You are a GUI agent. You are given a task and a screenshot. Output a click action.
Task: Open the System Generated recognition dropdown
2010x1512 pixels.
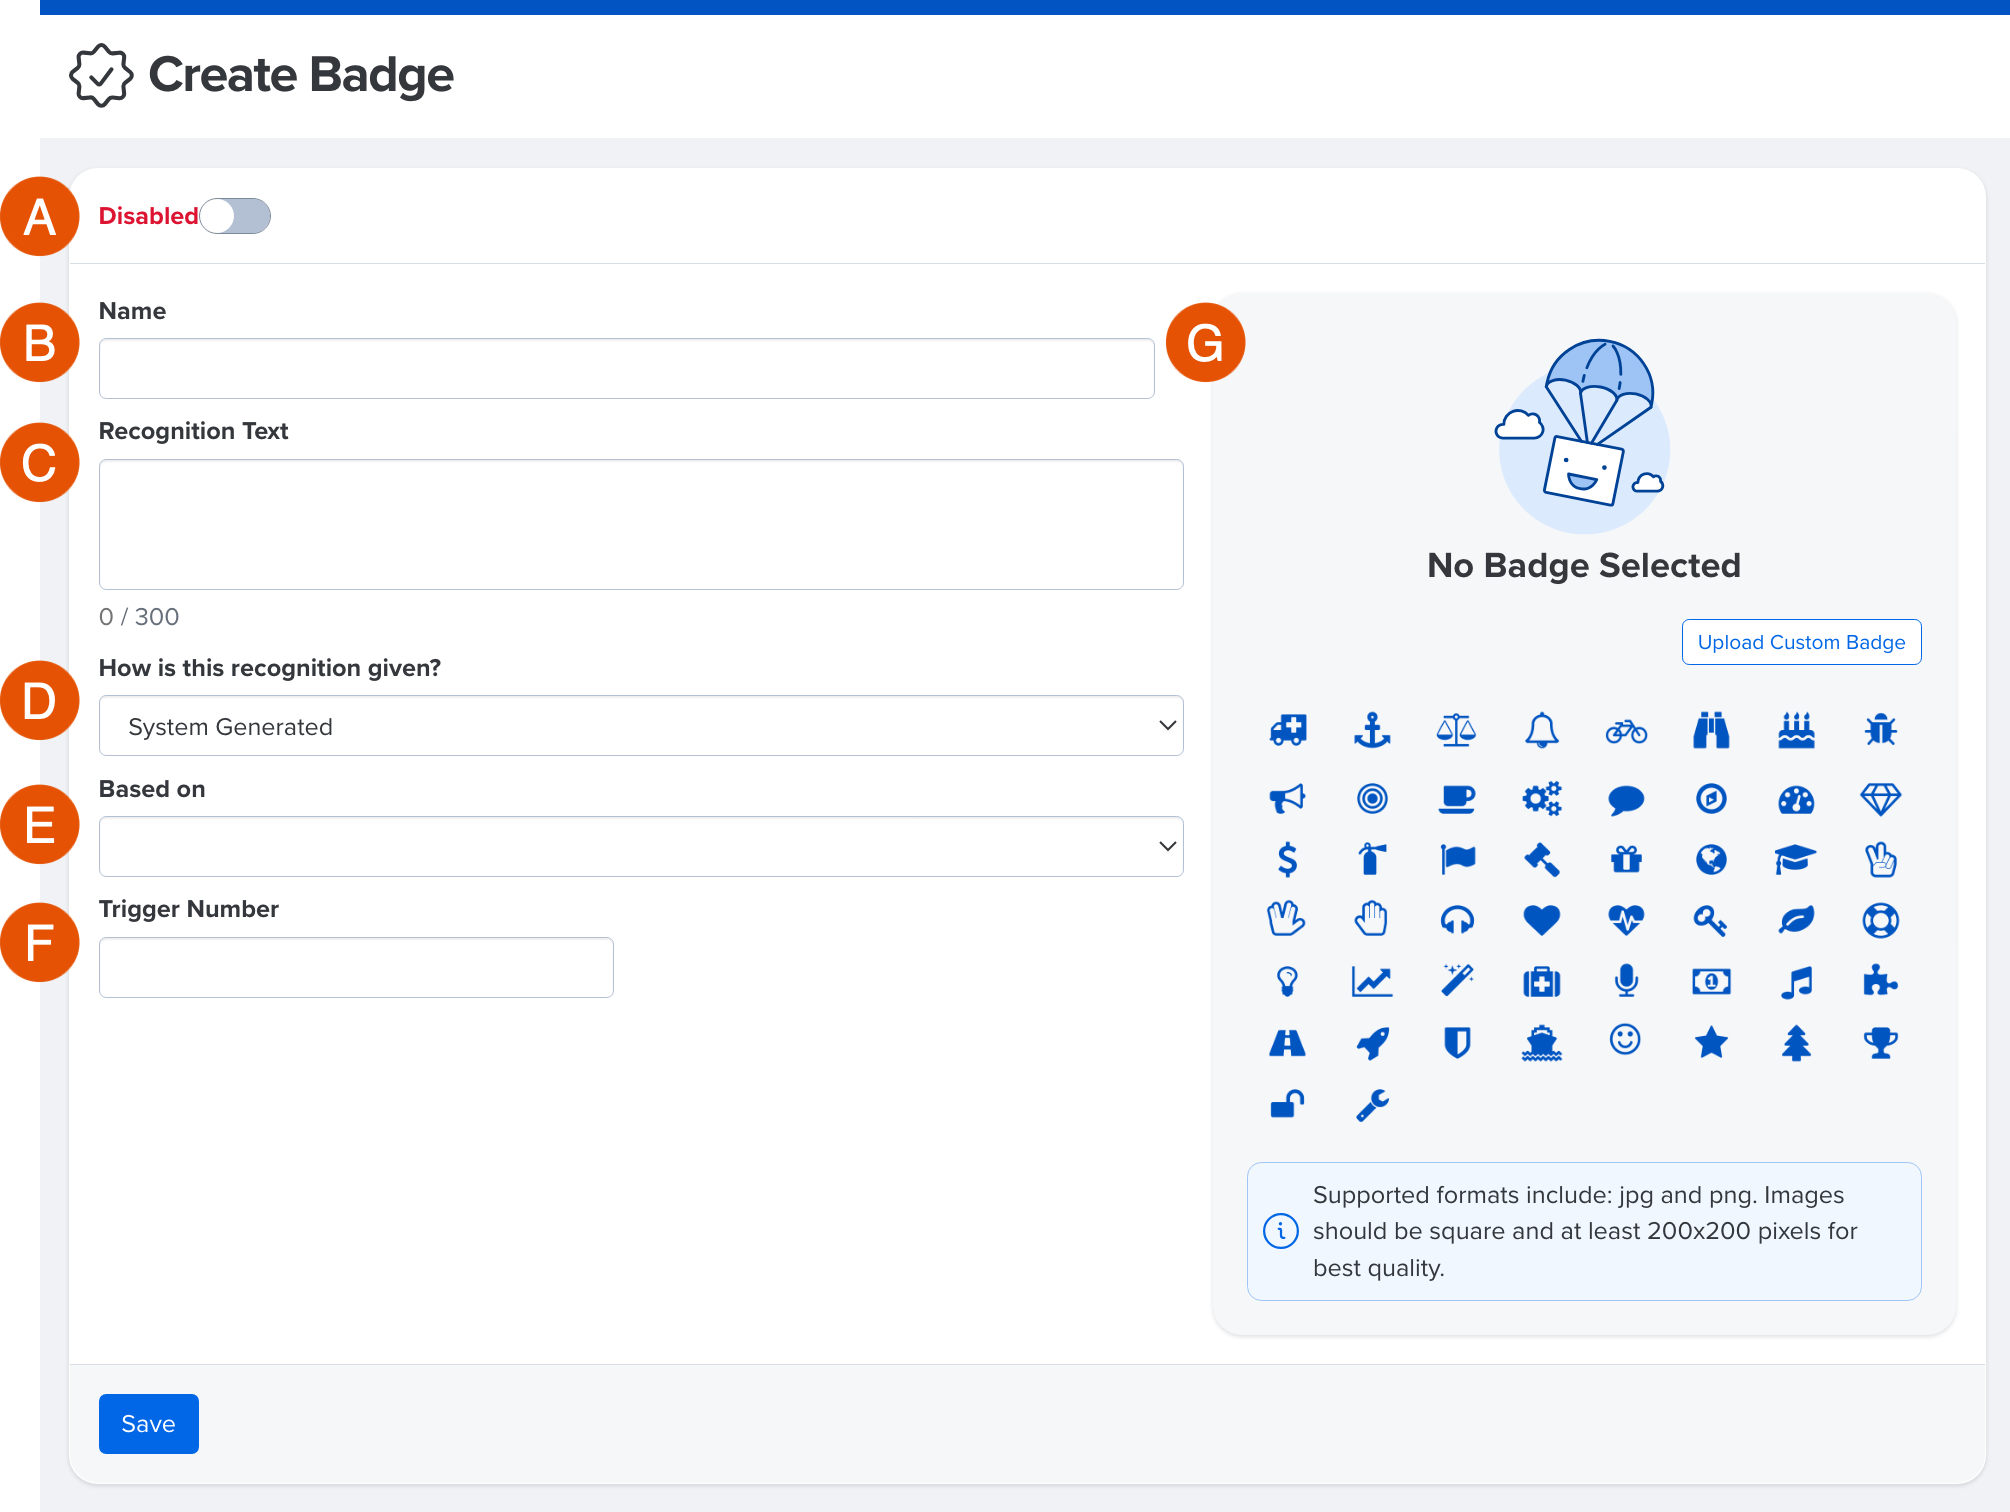(x=640, y=726)
